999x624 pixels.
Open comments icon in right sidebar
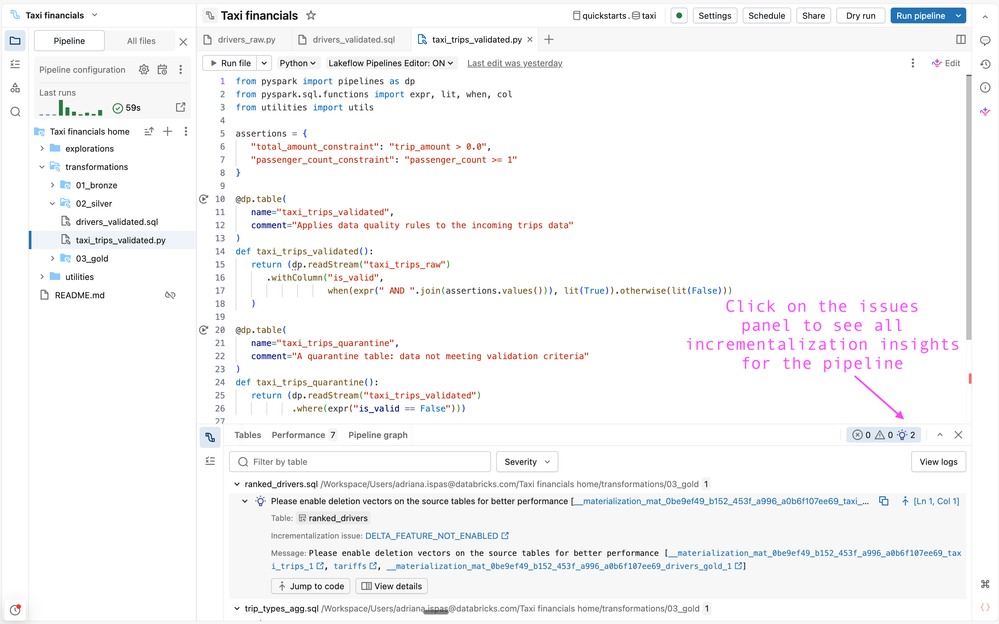(985, 41)
